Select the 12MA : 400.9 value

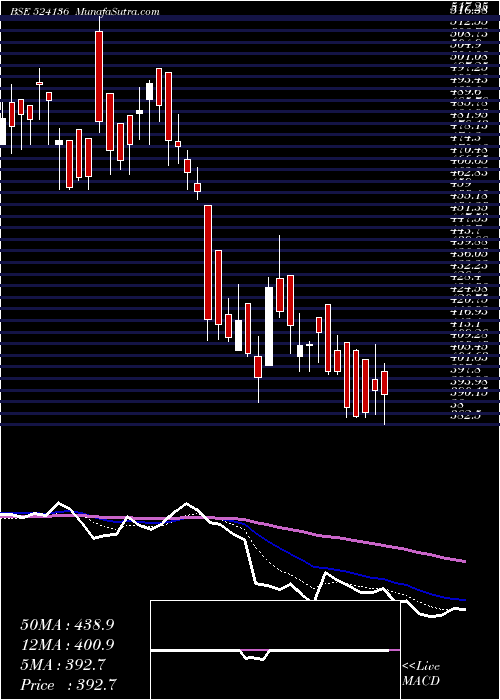pos(67,645)
